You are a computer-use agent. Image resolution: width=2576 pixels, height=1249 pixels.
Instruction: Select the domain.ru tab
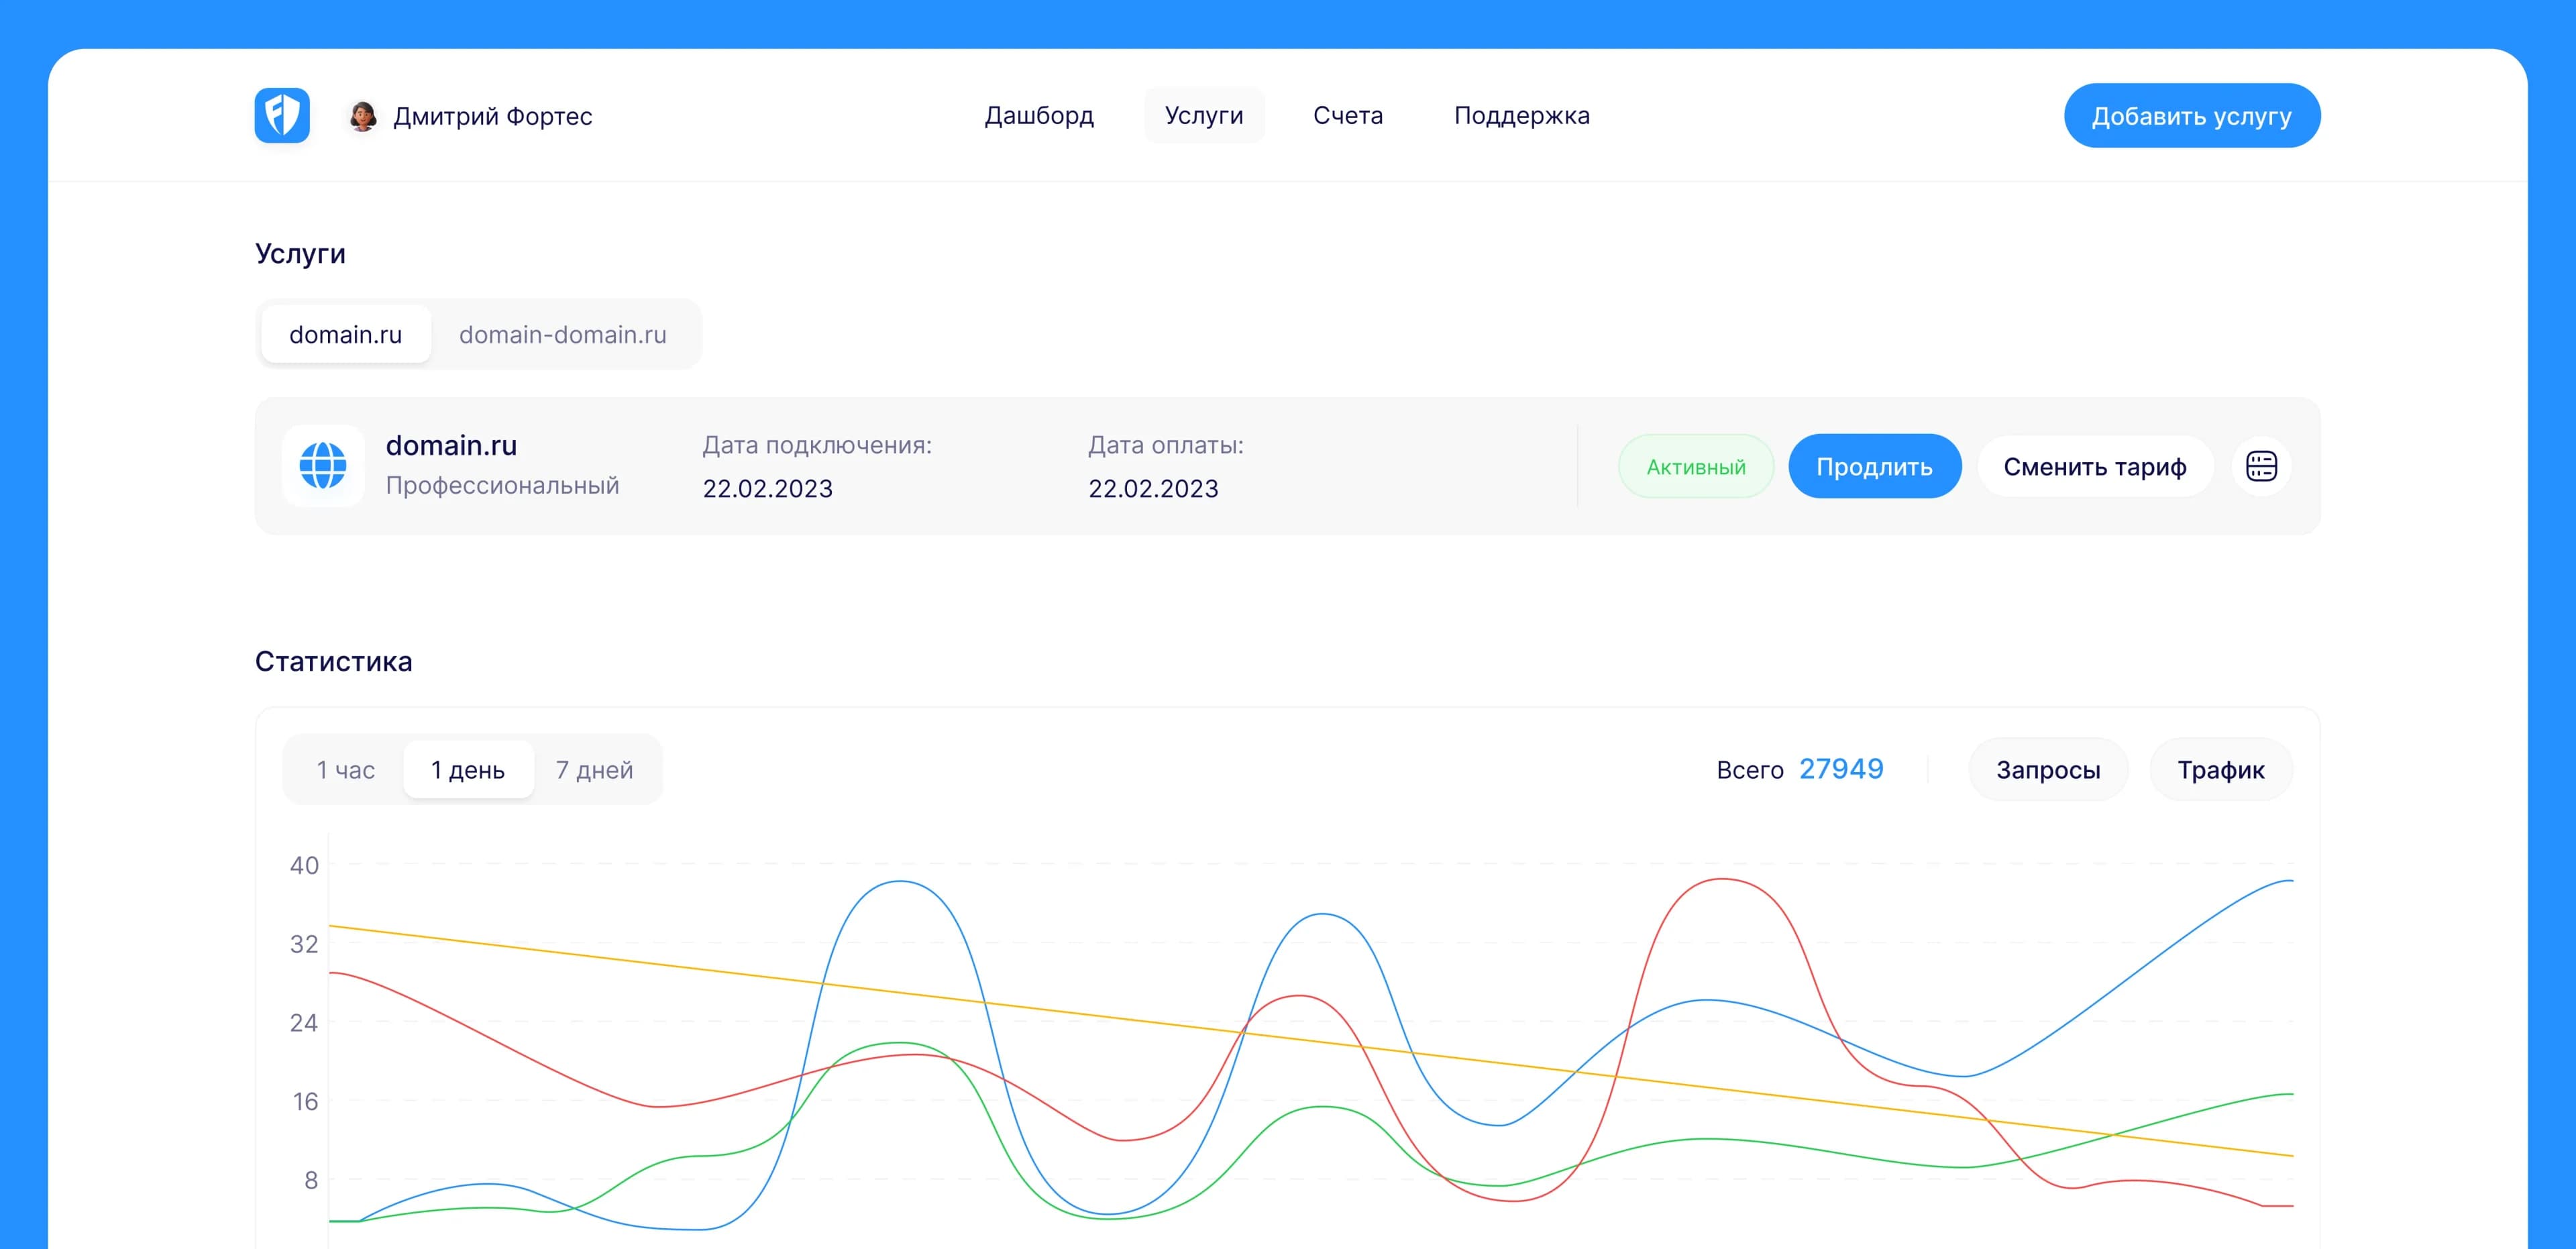[x=345, y=334]
